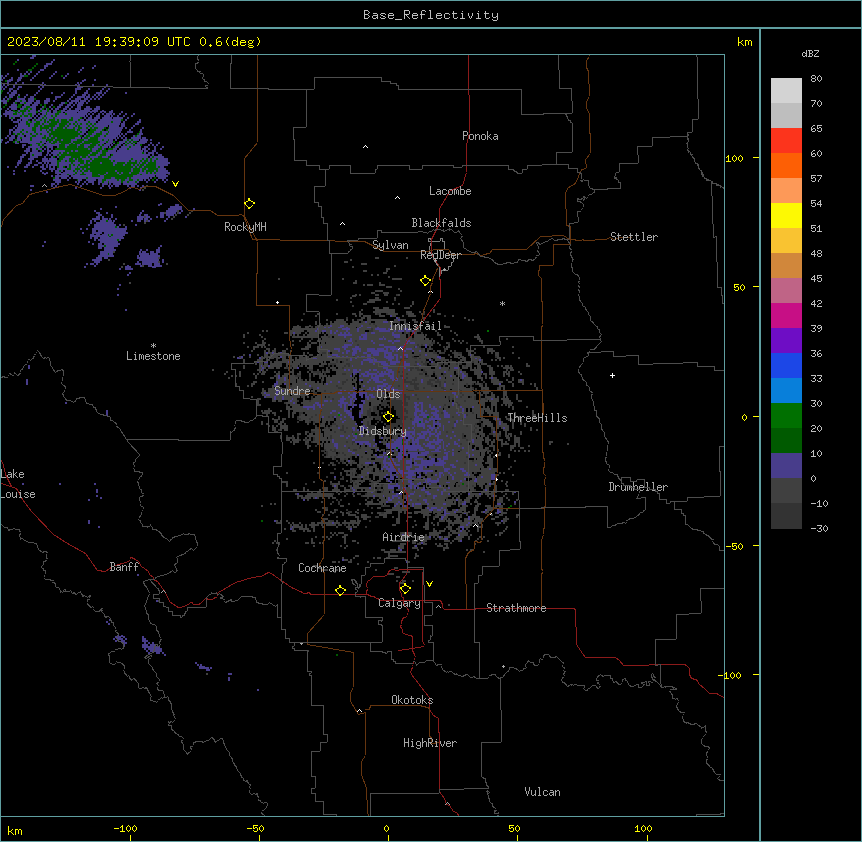Click the x-axis -100 km tick label

point(125,829)
